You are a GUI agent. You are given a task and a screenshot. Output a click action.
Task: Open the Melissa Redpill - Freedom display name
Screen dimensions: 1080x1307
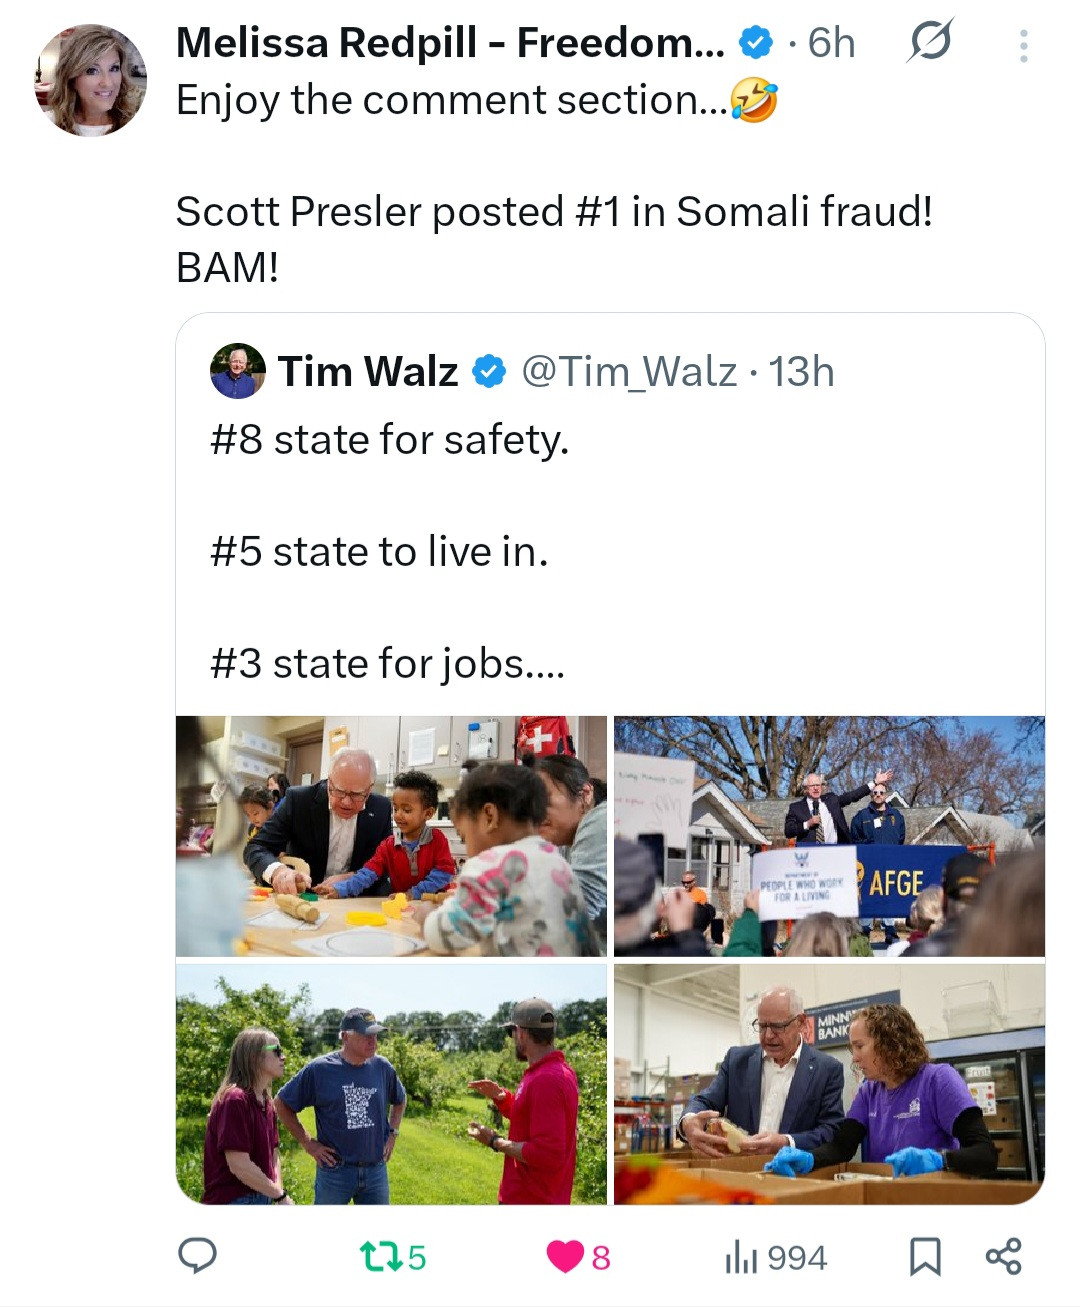(450, 43)
